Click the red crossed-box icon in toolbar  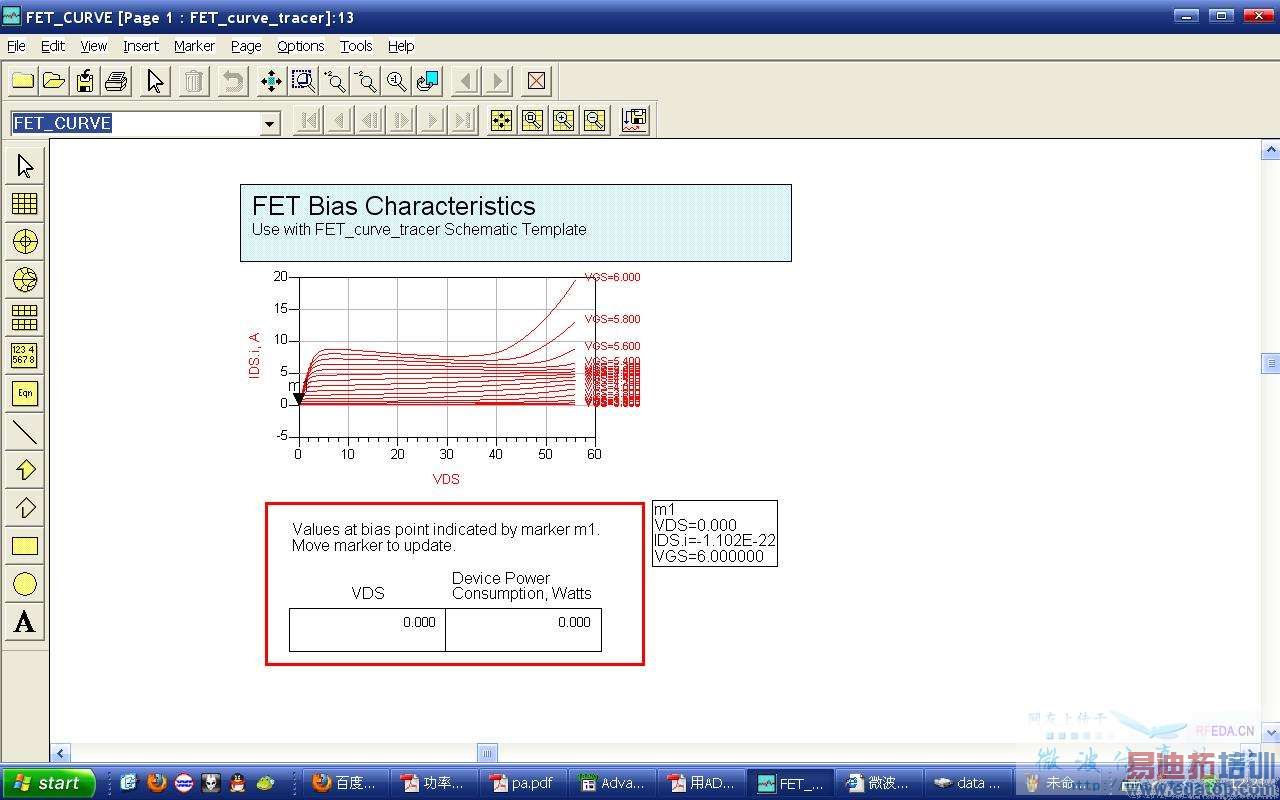[x=537, y=81]
